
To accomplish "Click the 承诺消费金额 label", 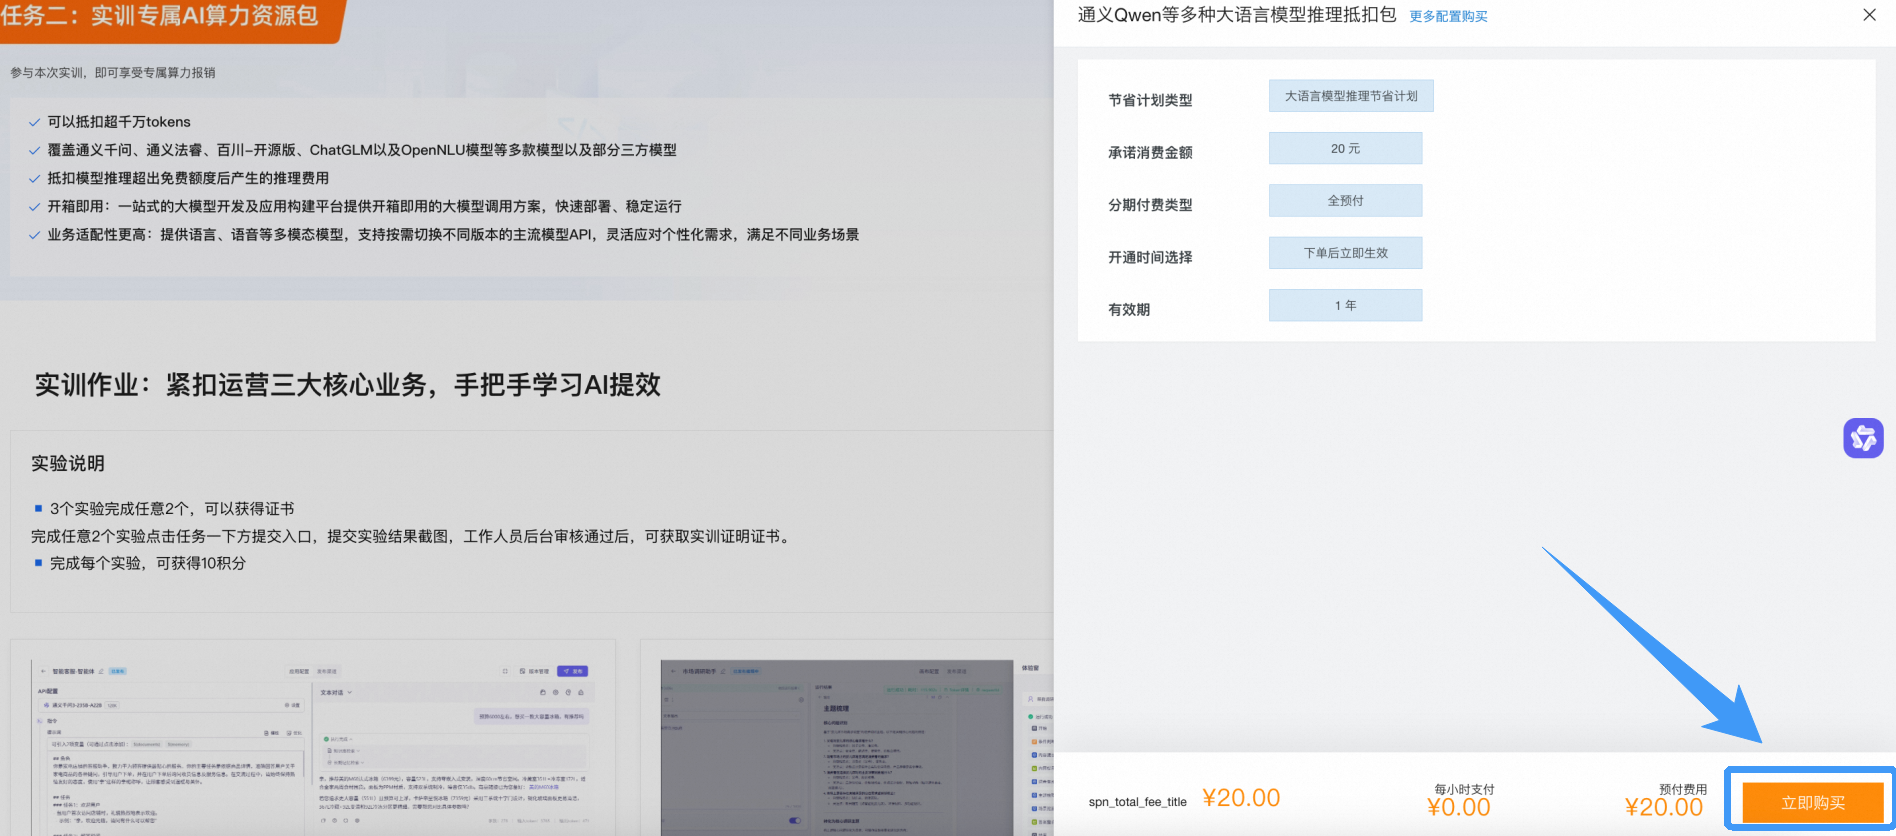I will [1150, 152].
